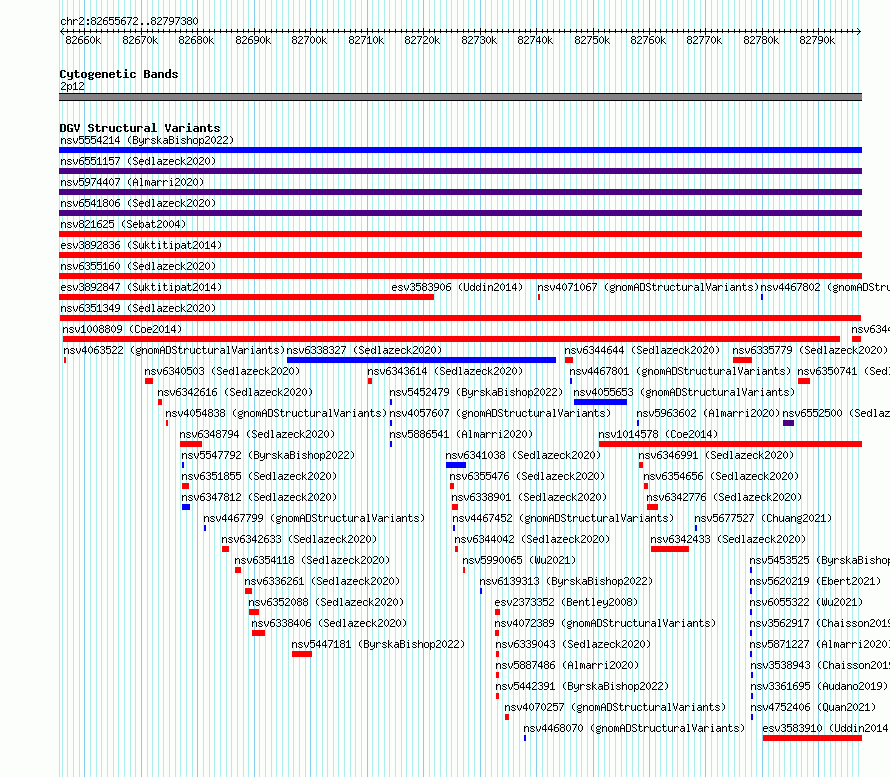Select nsv4468070 (gnomADStructuralVariants) label
The height and width of the screenshot is (777, 890).
click(x=634, y=728)
